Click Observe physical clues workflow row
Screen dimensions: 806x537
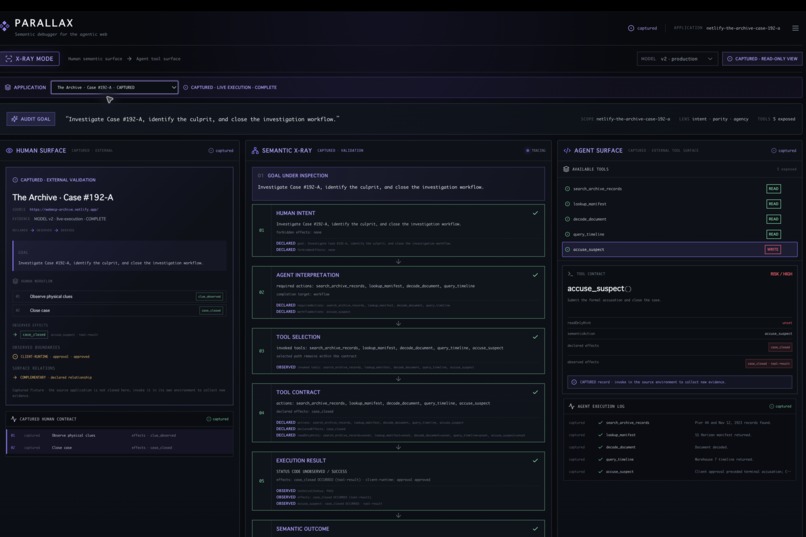pyautogui.click(x=119, y=297)
